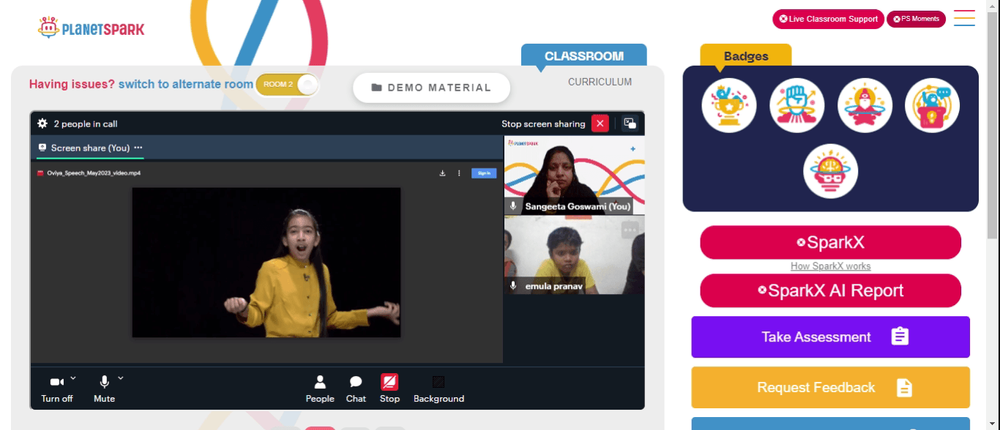Click 'Stop screen sharing' label
Image resolution: width=1000 pixels, height=430 pixels.
(543, 124)
